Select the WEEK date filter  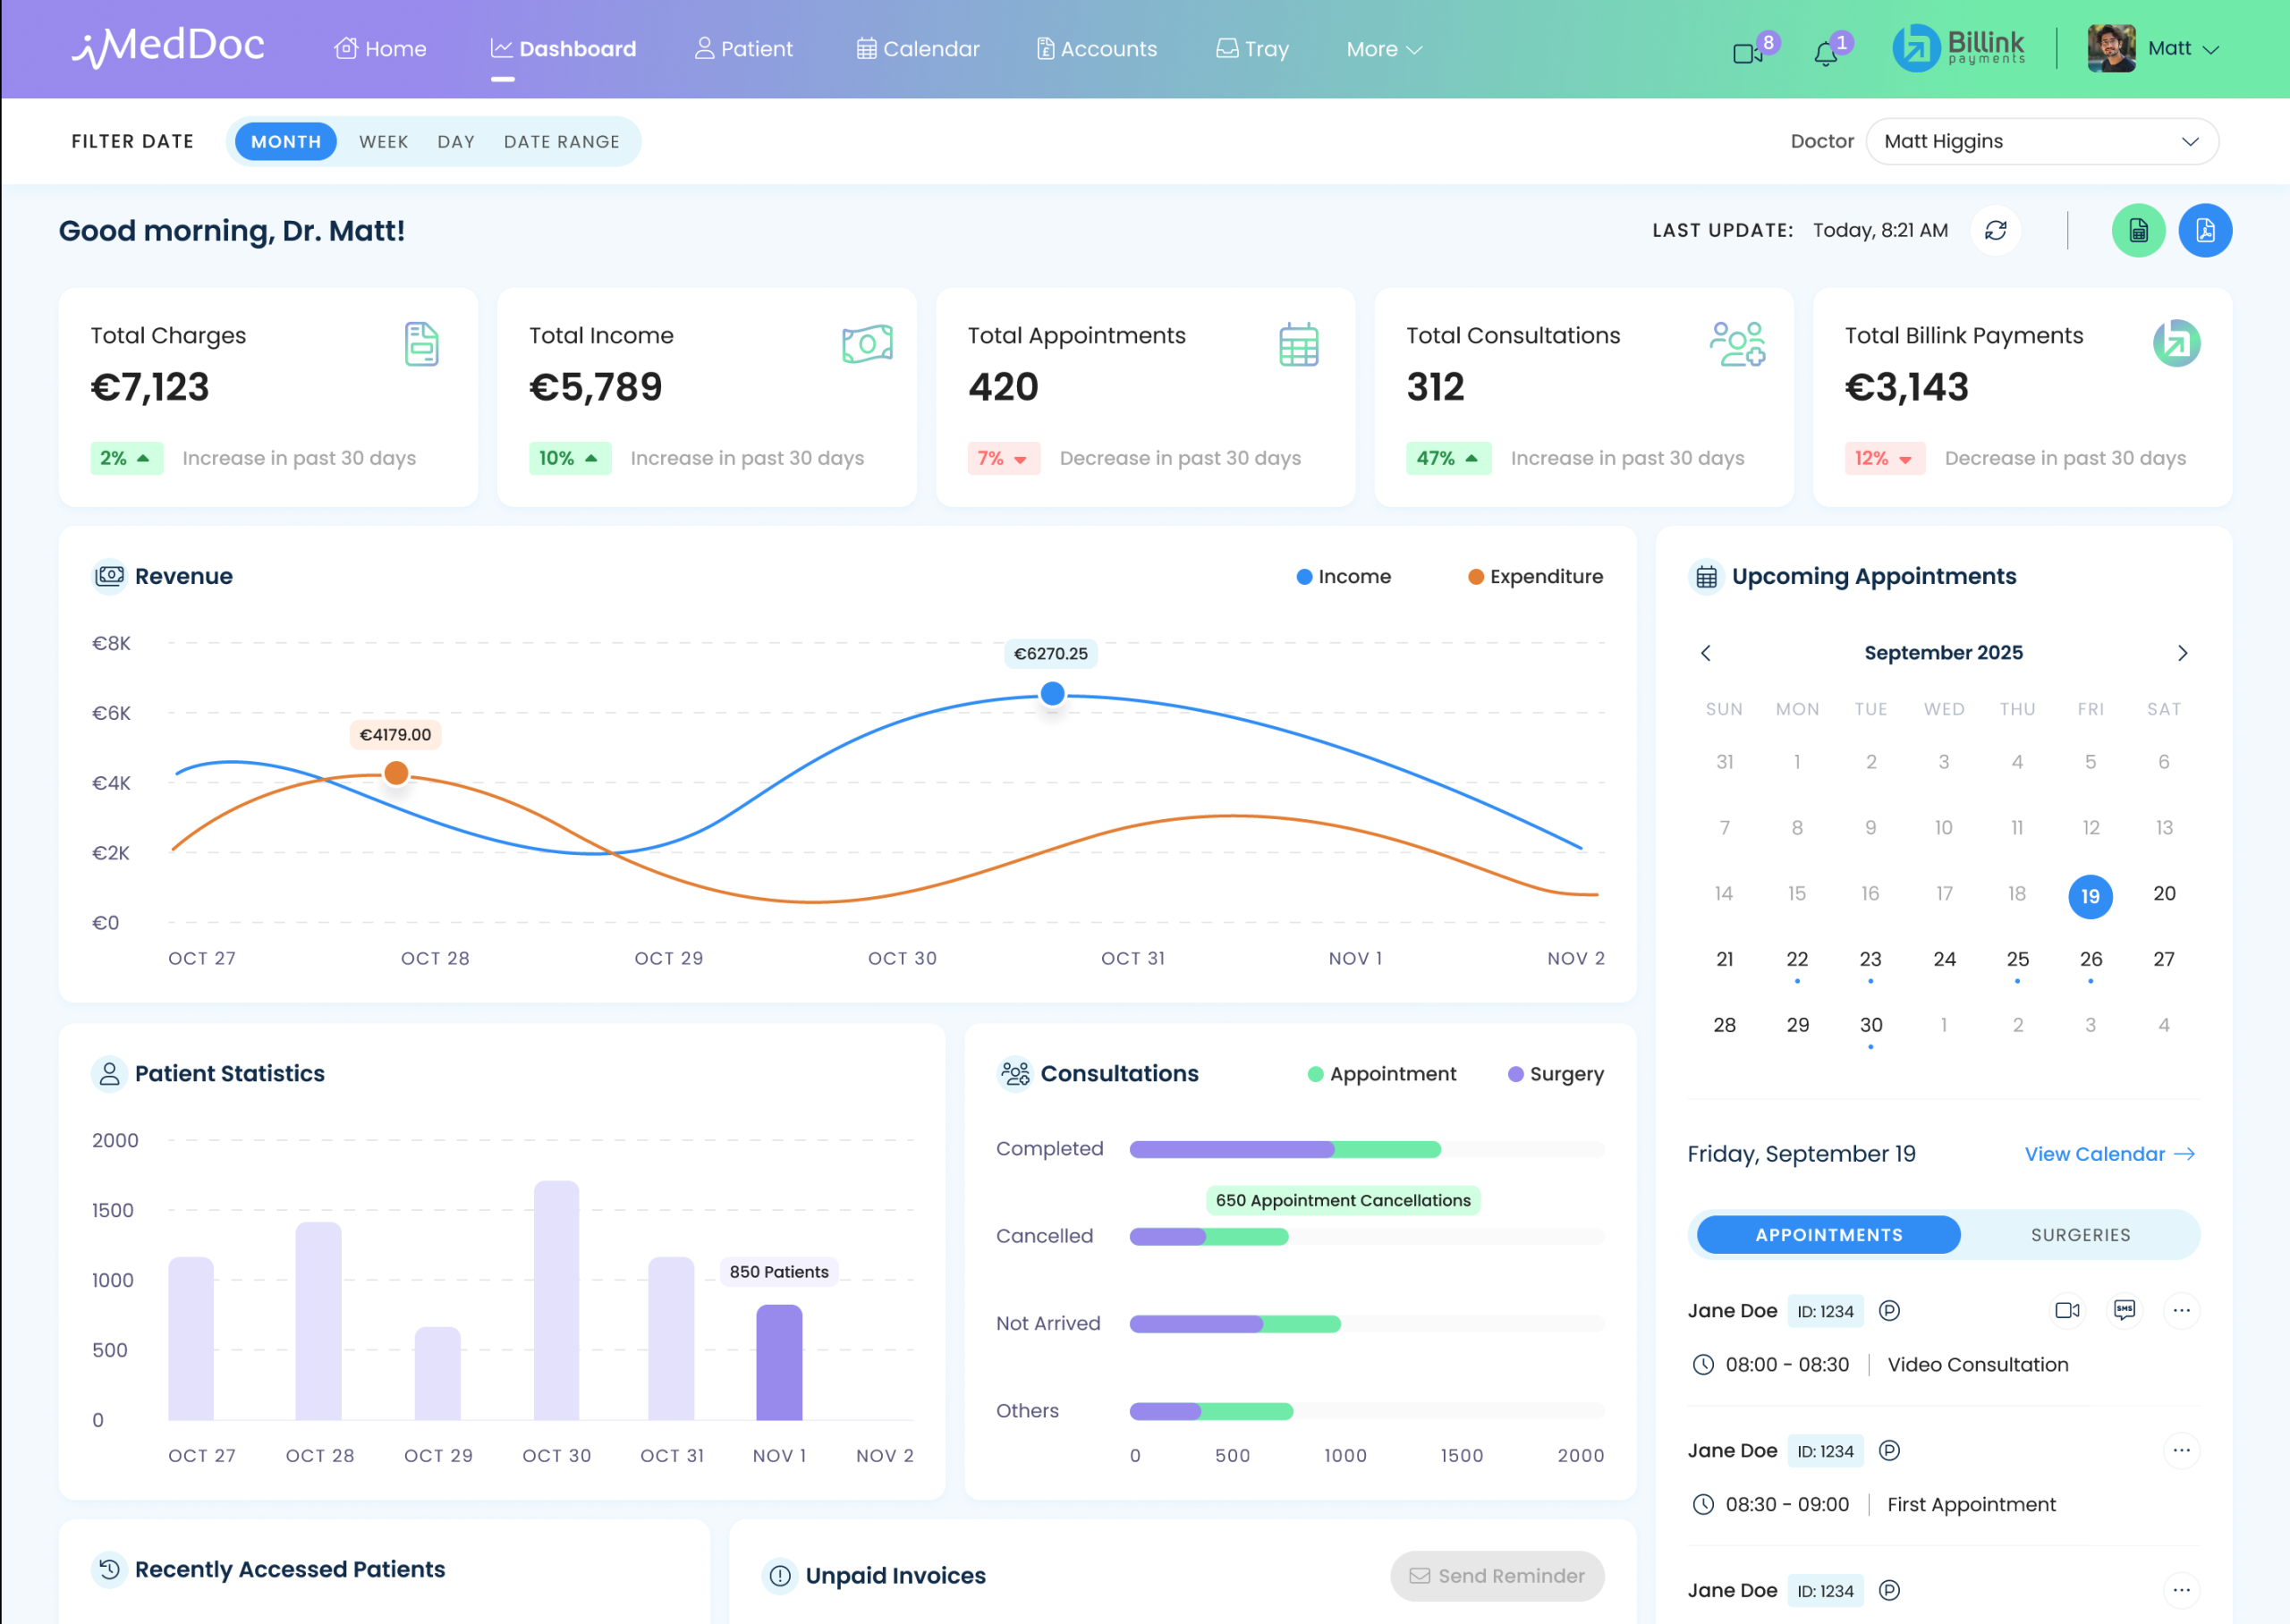coord(383,142)
